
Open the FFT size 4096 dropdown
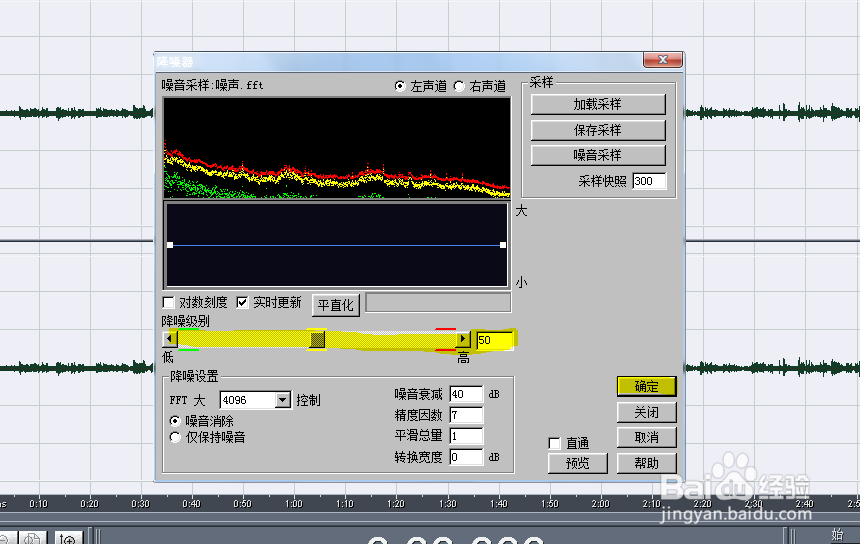pos(282,400)
